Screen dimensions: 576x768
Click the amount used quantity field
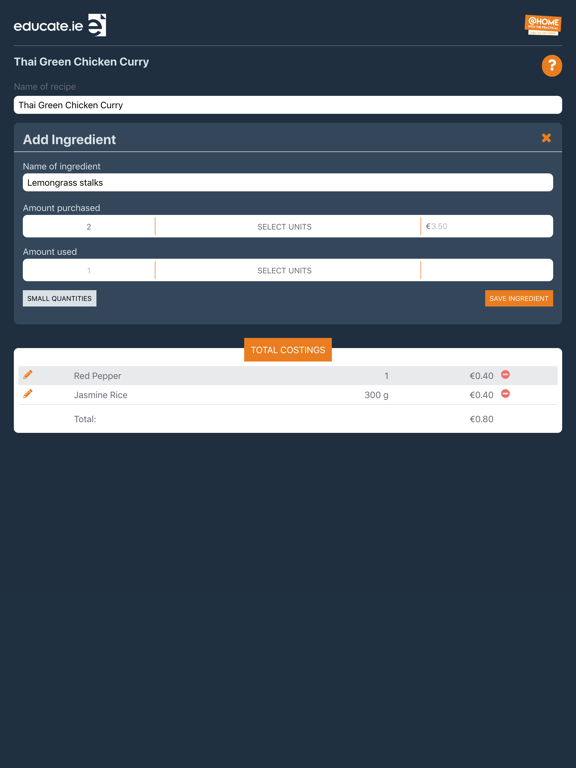click(x=89, y=270)
